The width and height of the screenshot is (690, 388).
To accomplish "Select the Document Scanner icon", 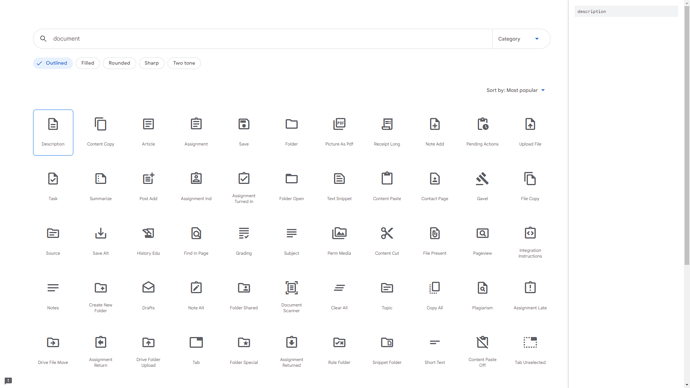I will pyautogui.click(x=292, y=288).
